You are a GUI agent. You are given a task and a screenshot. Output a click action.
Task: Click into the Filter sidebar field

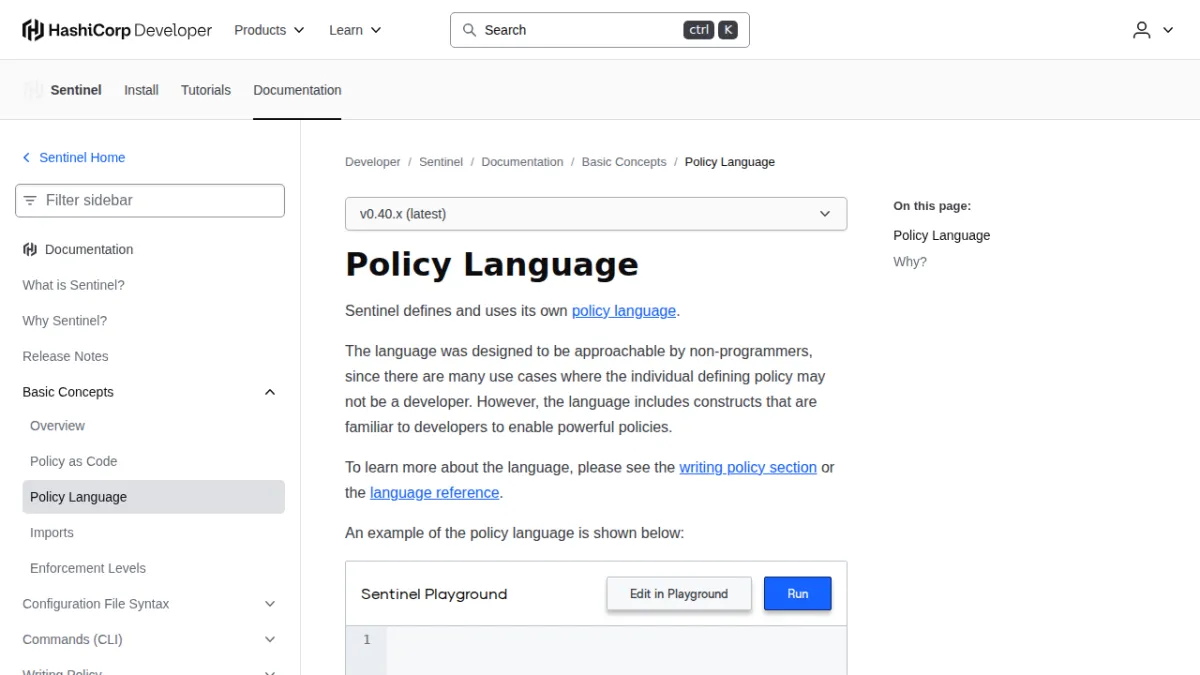click(x=150, y=200)
